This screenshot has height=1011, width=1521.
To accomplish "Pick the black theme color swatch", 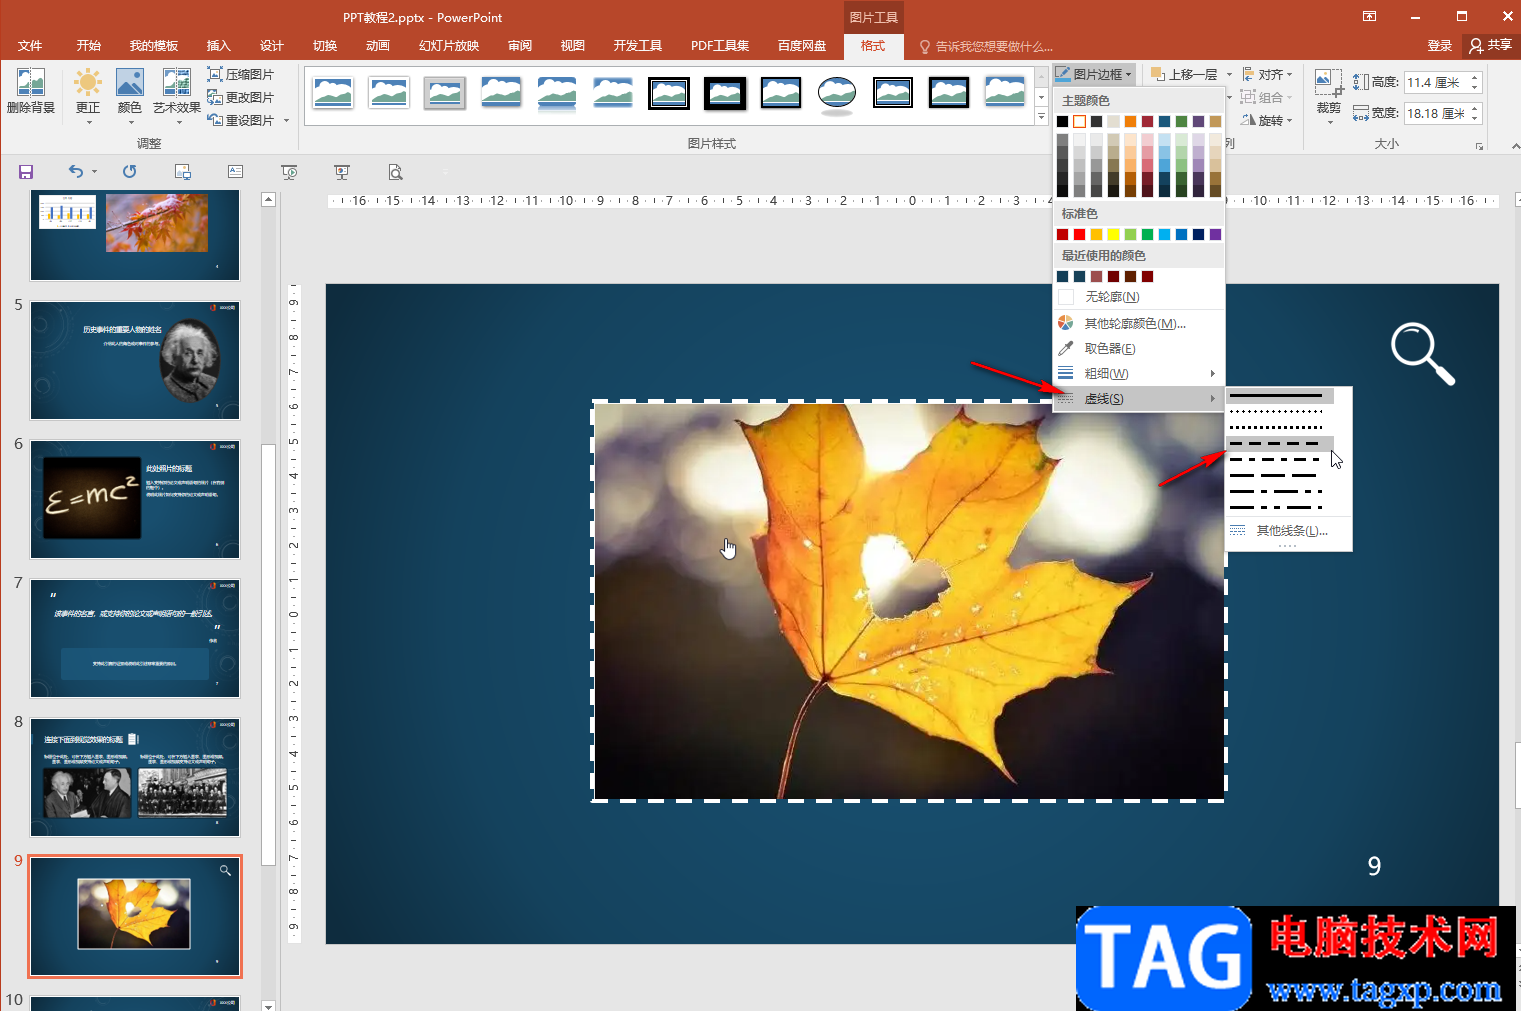I will click(1062, 121).
